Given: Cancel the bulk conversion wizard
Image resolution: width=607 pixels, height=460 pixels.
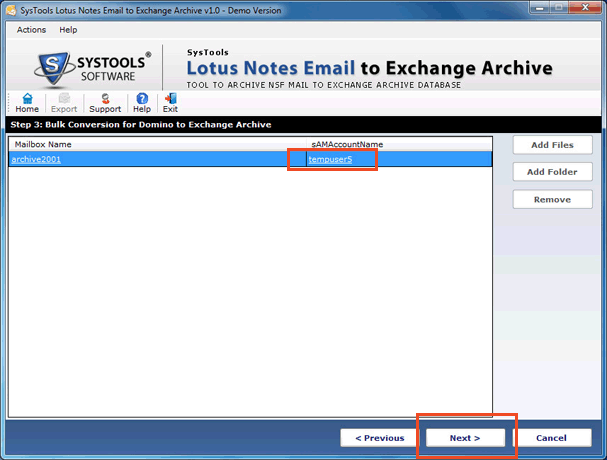Looking at the screenshot, I should click(552, 438).
